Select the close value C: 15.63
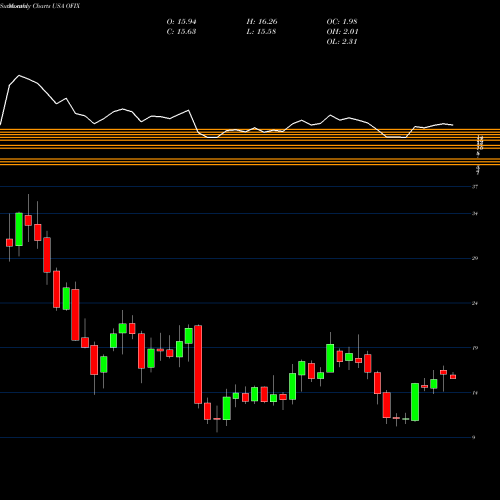This screenshot has width=500, height=500. coord(181,32)
